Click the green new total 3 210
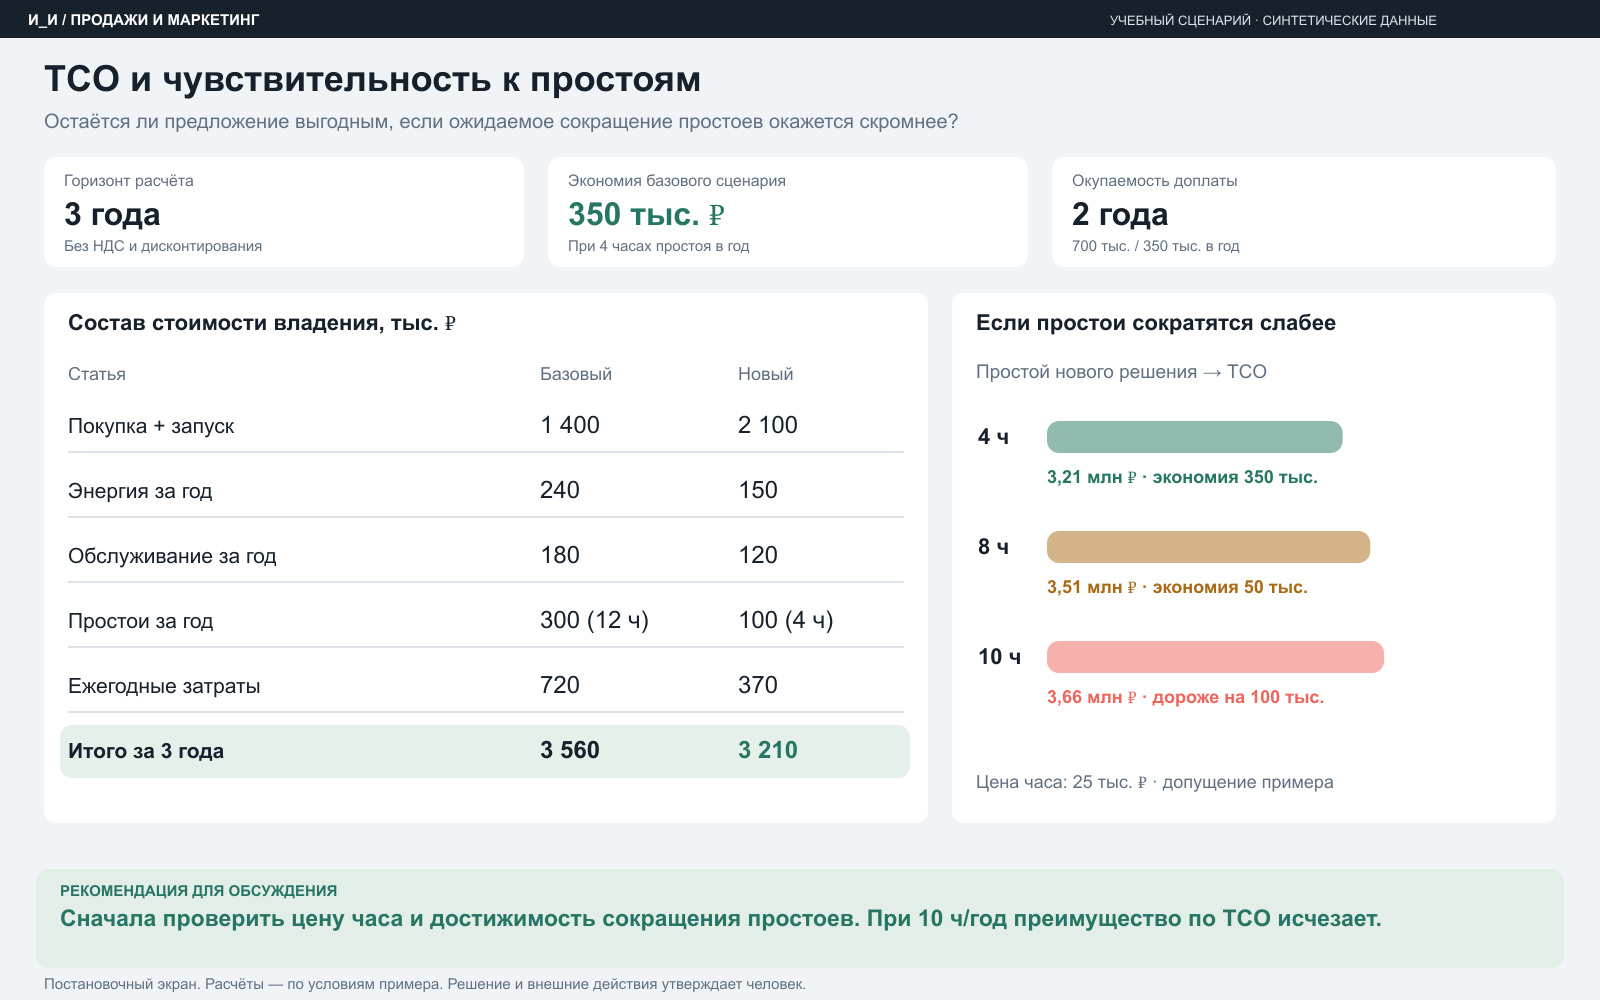Viewport: 1600px width, 1000px height. pos(768,750)
